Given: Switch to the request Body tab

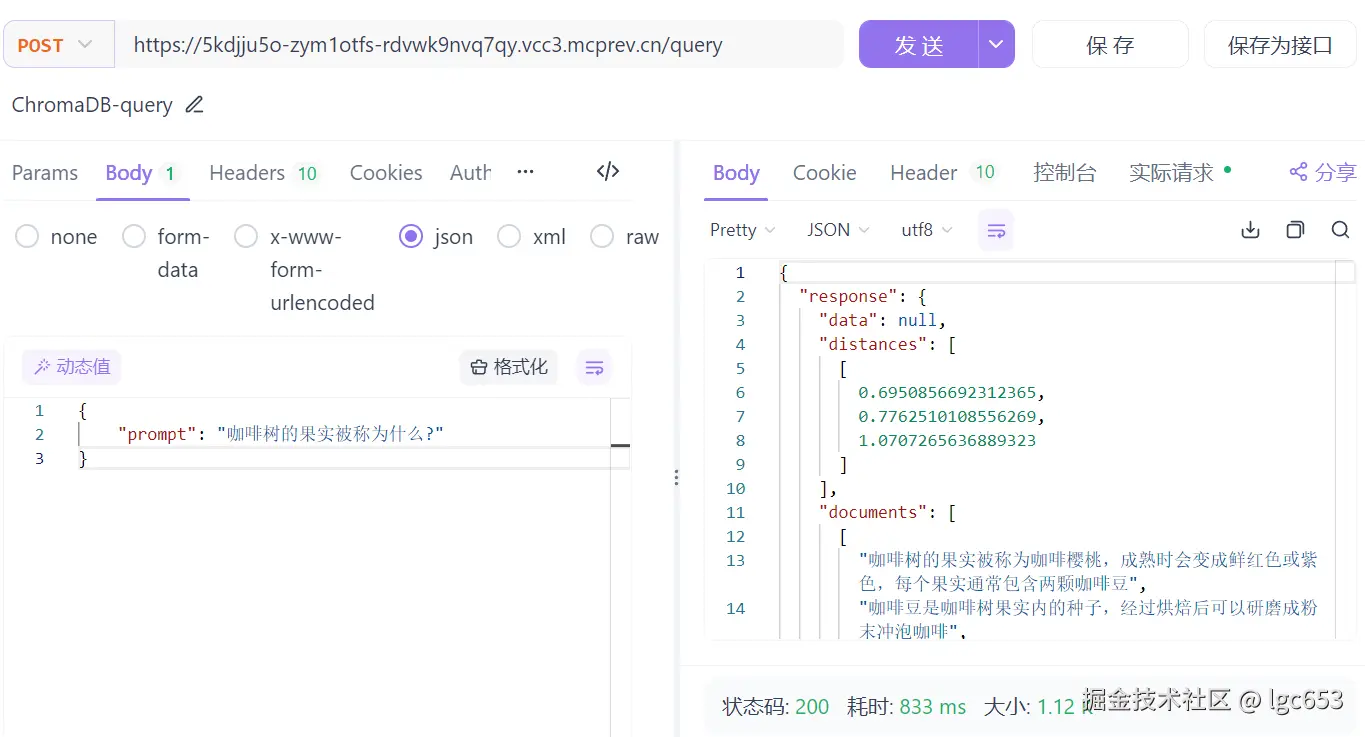Looking at the screenshot, I should point(141,173).
